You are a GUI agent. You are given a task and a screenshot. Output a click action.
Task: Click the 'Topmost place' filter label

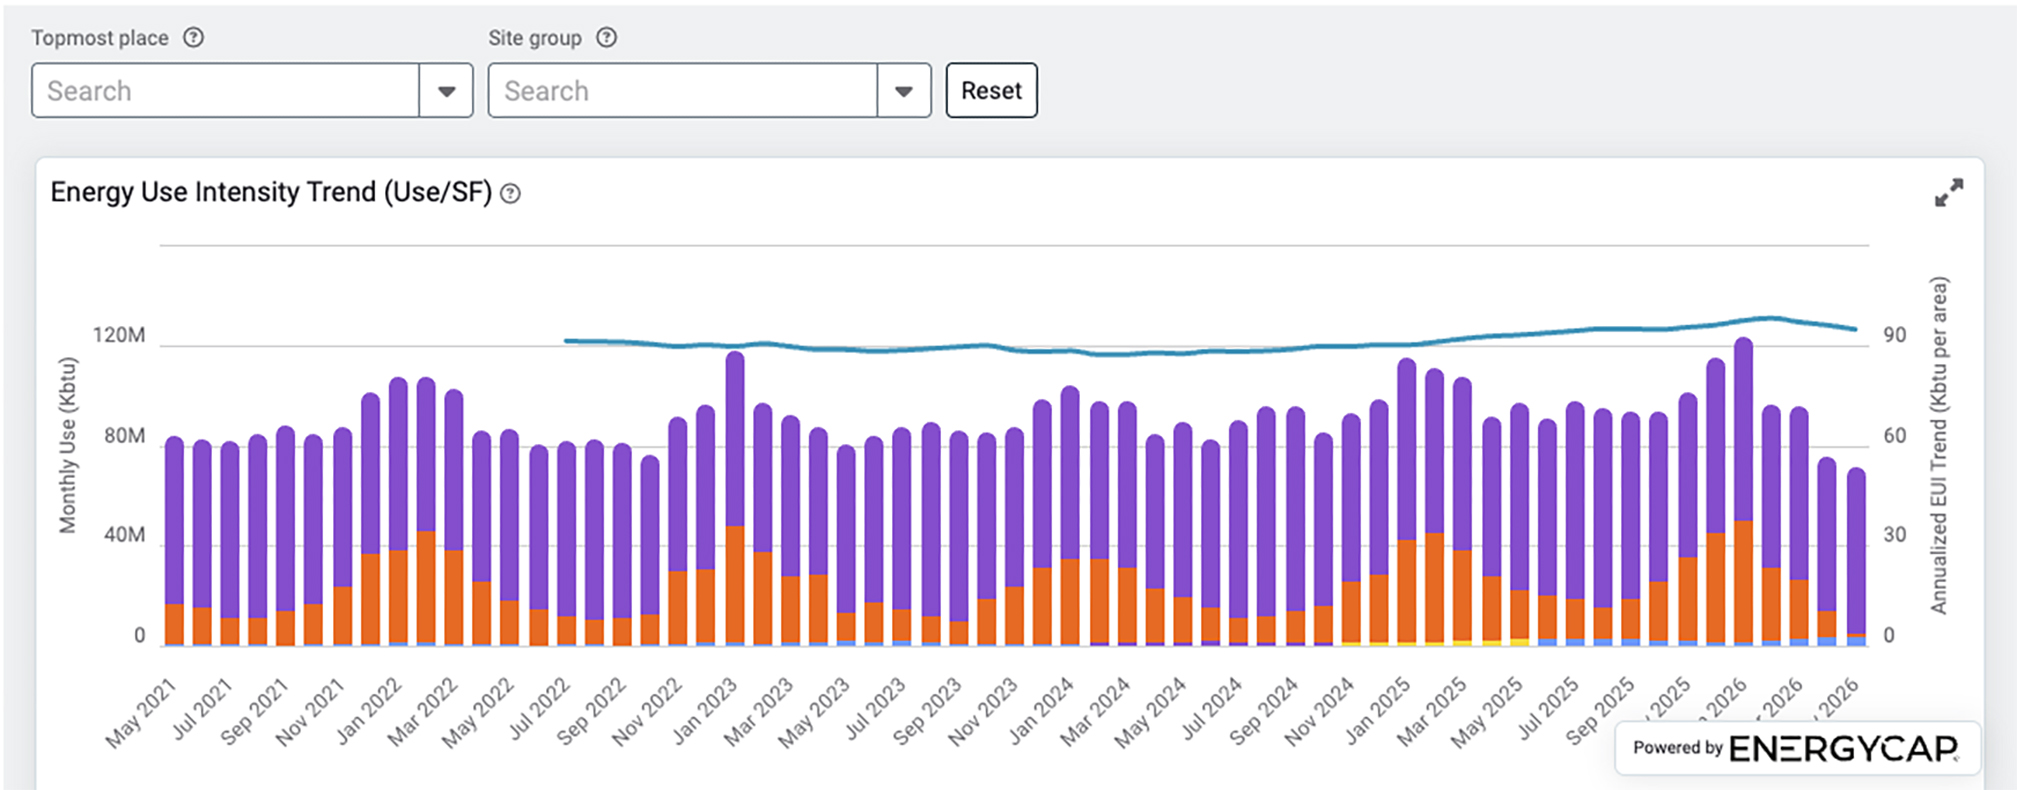coord(100,38)
